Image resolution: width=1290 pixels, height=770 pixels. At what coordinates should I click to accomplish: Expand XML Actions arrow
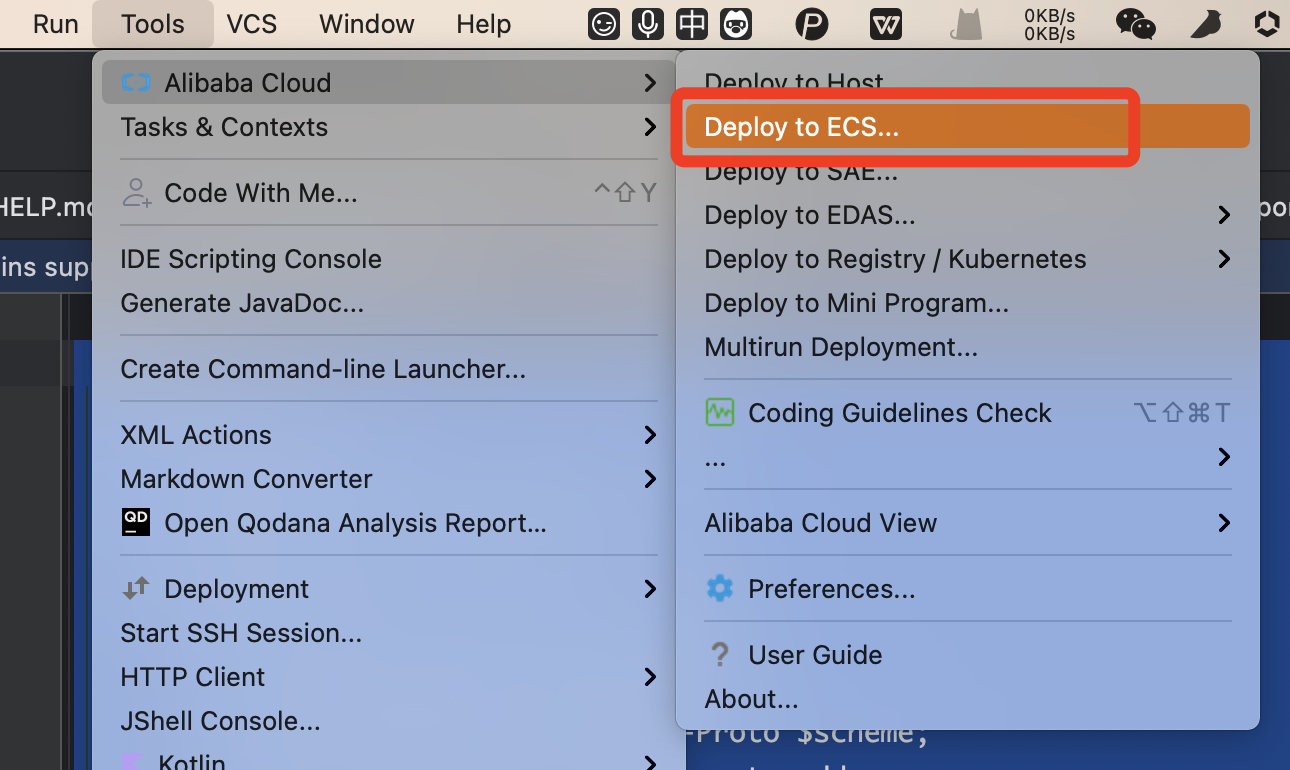[650, 435]
